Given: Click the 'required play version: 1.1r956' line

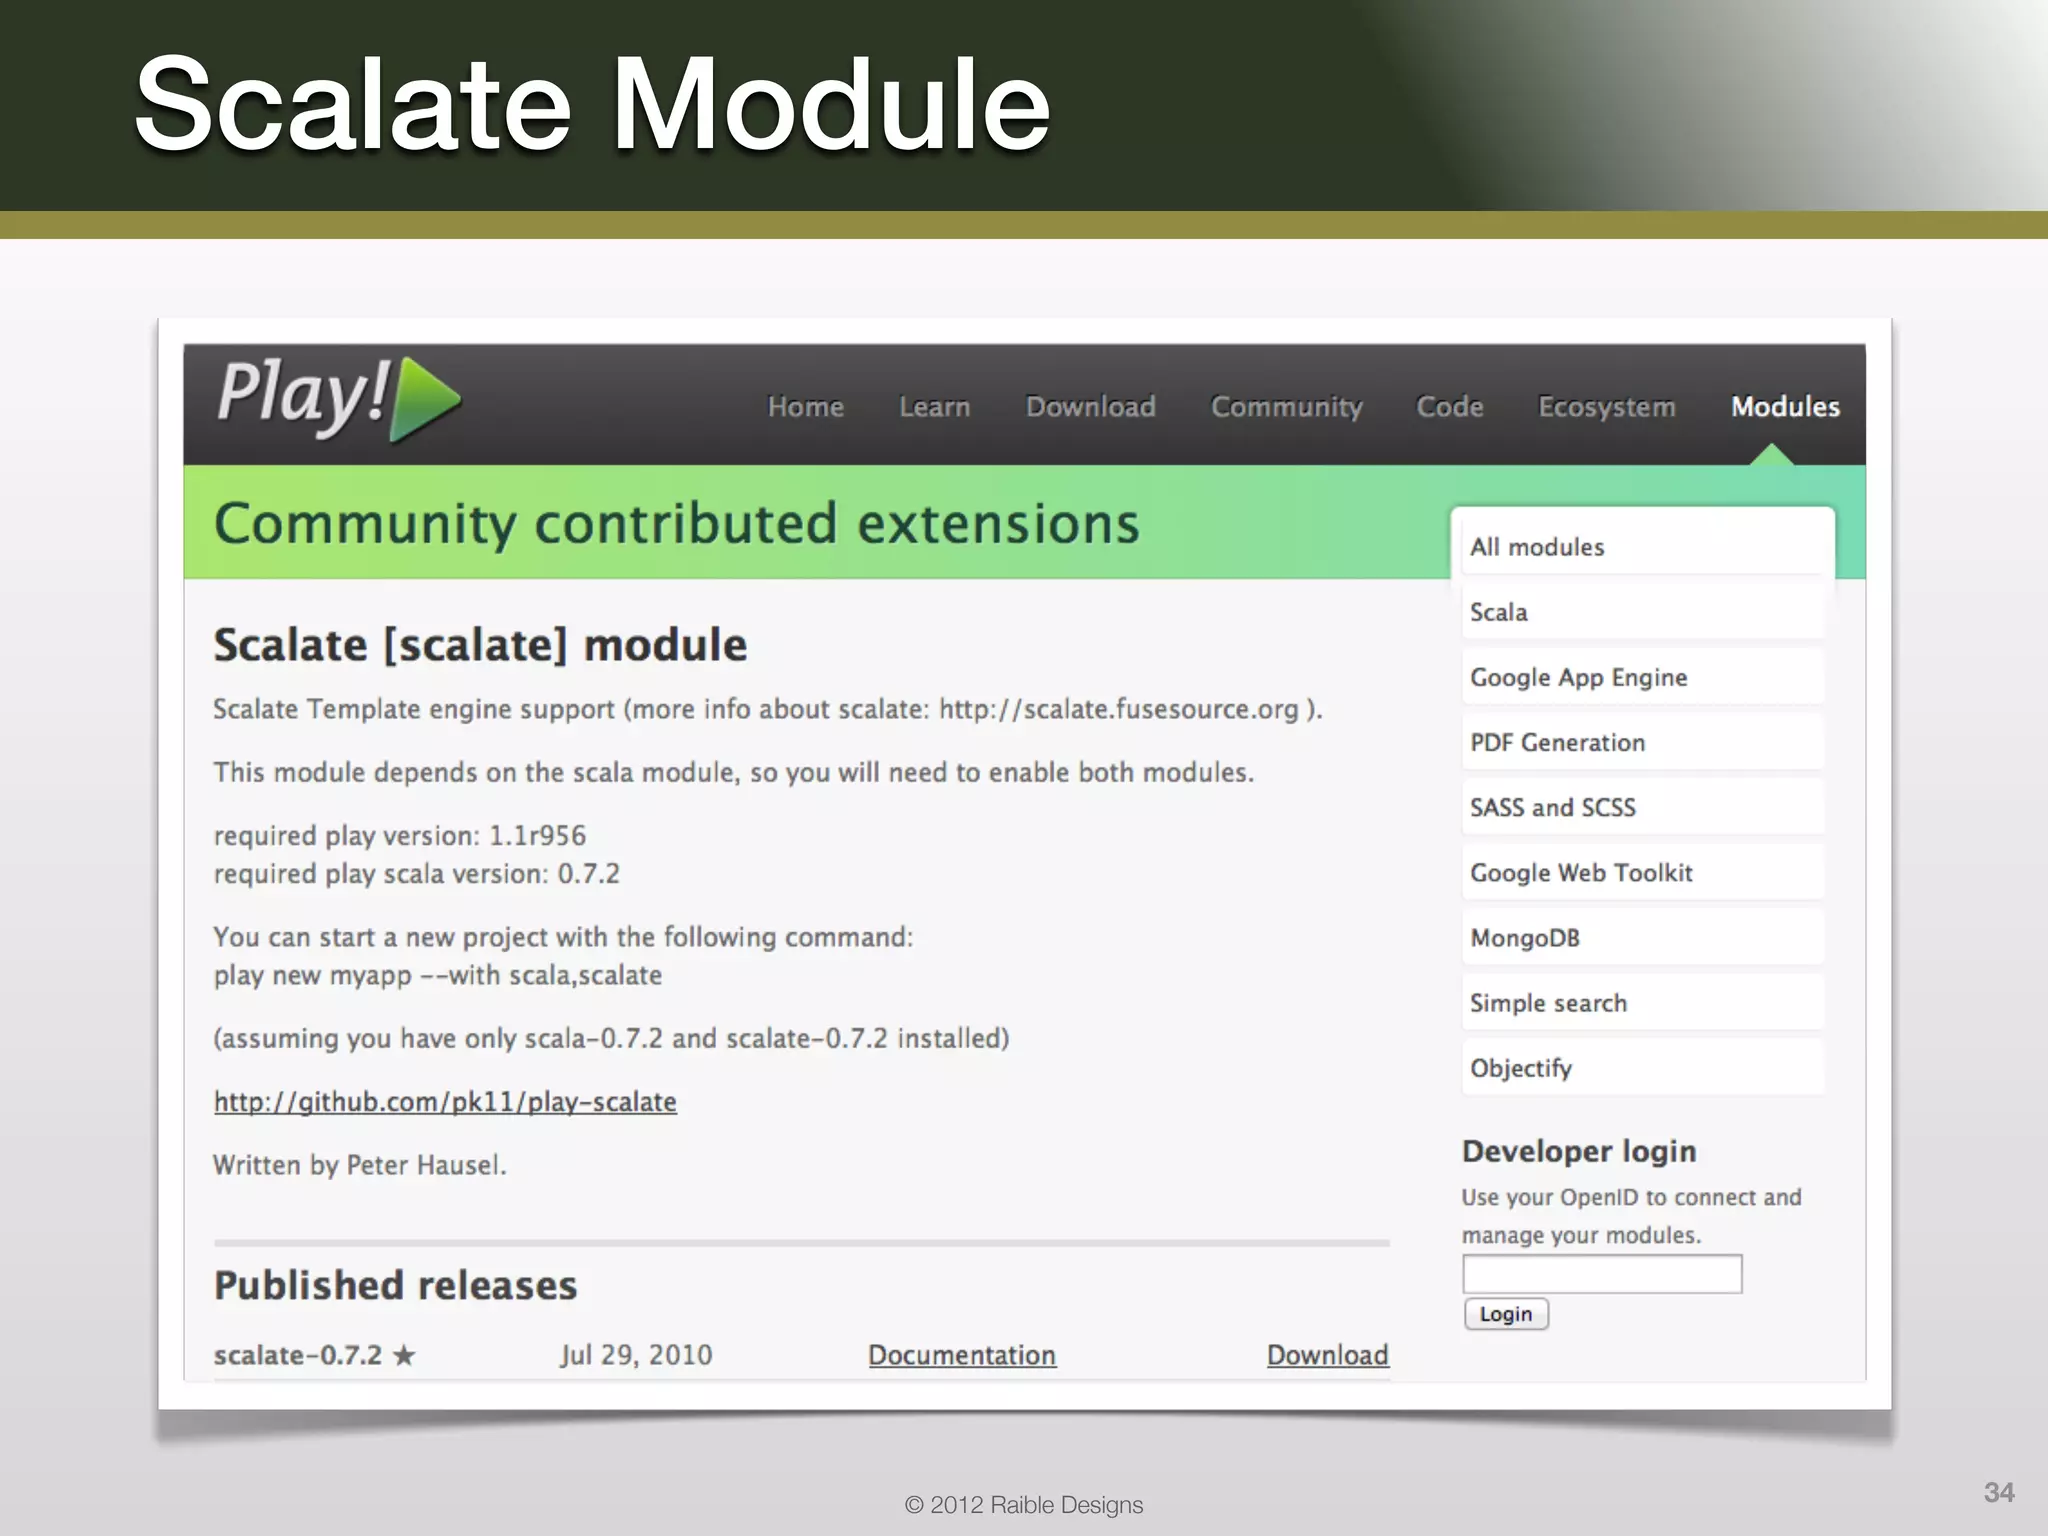Looking at the screenshot, I should [x=400, y=836].
